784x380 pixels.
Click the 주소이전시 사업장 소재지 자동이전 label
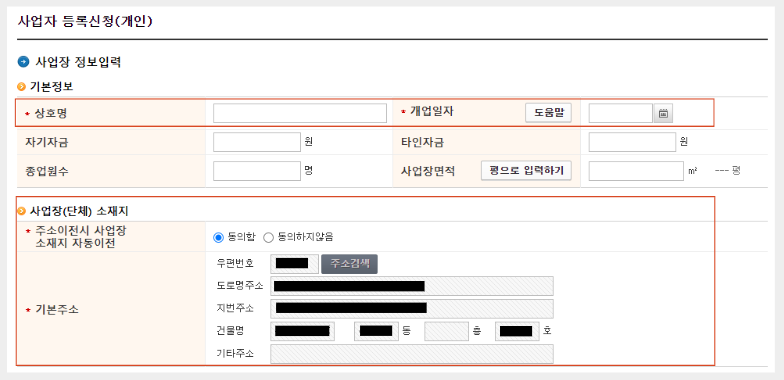[80, 237]
